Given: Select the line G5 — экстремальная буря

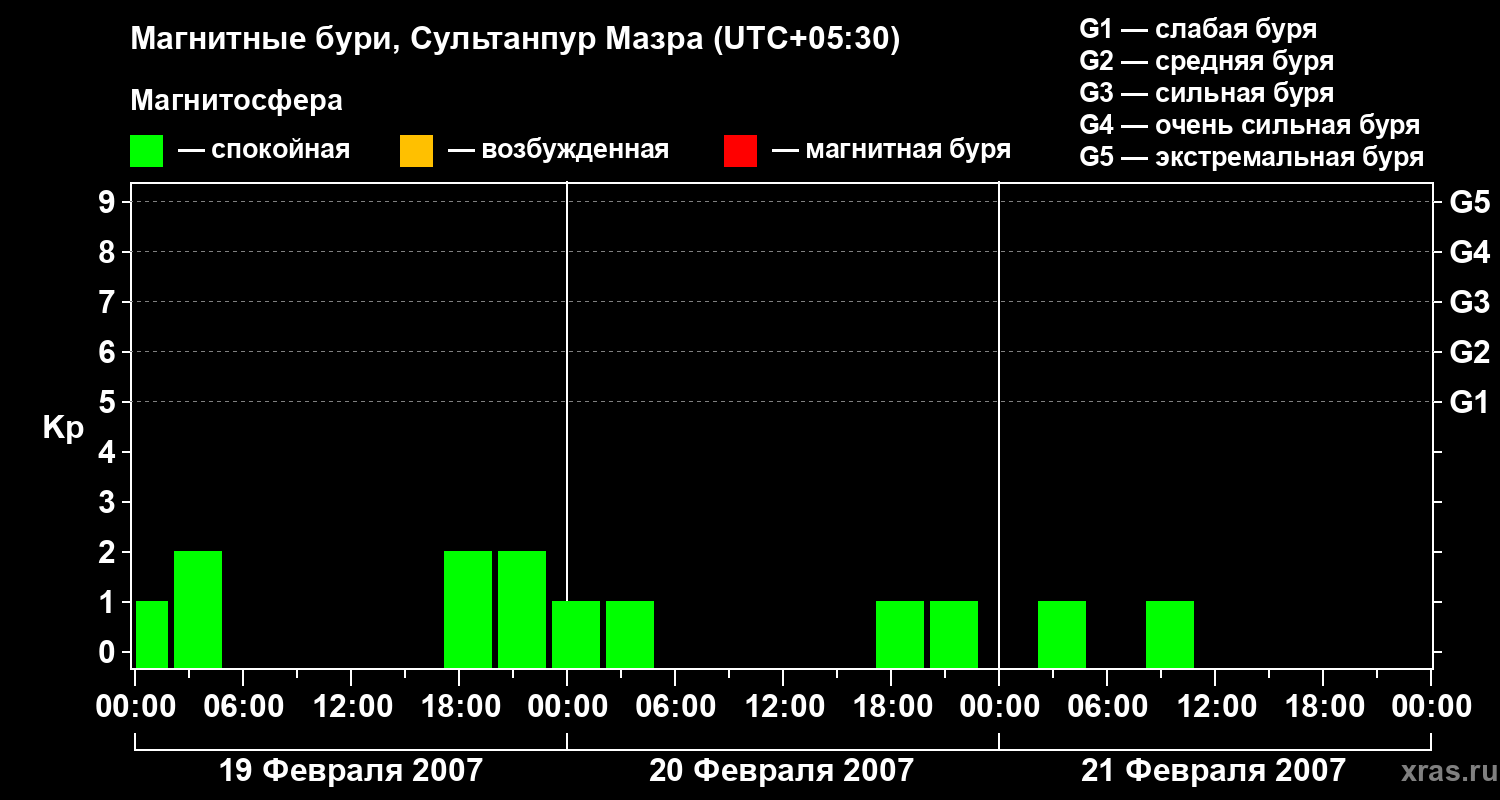Looking at the screenshot, I should [x=1252, y=157].
